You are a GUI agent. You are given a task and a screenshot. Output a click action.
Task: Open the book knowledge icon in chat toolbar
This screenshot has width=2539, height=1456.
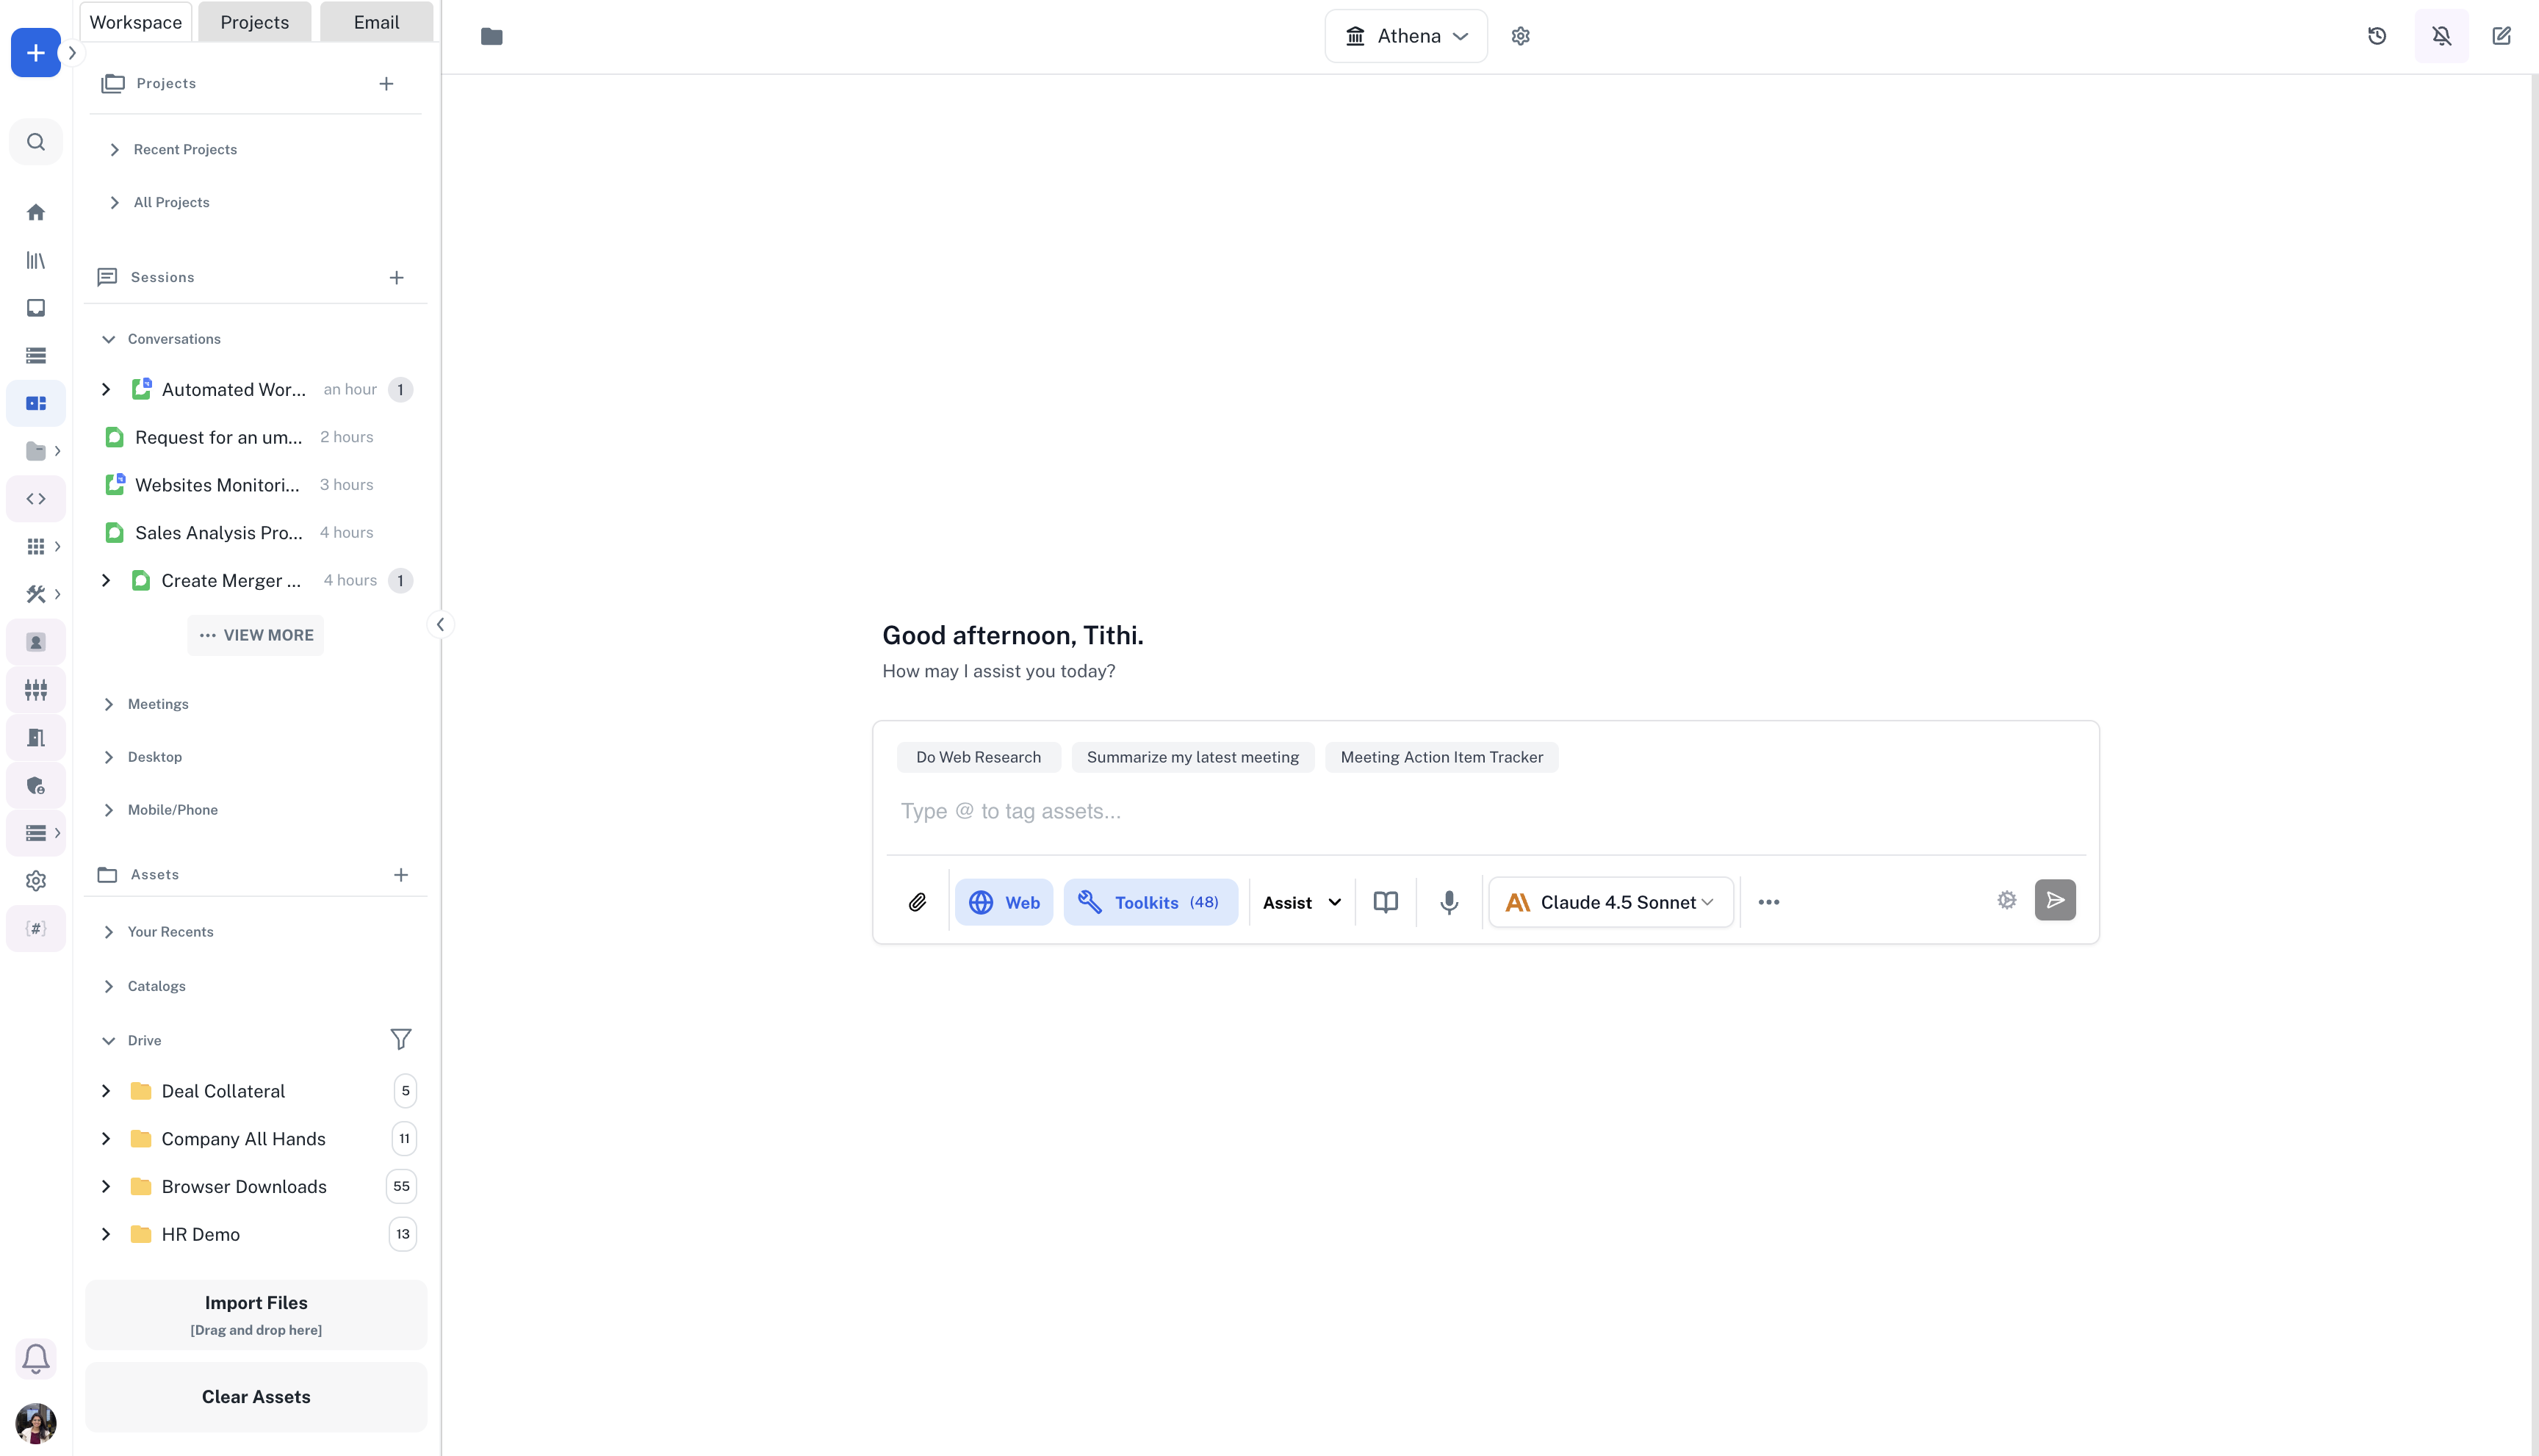pos(1385,902)
